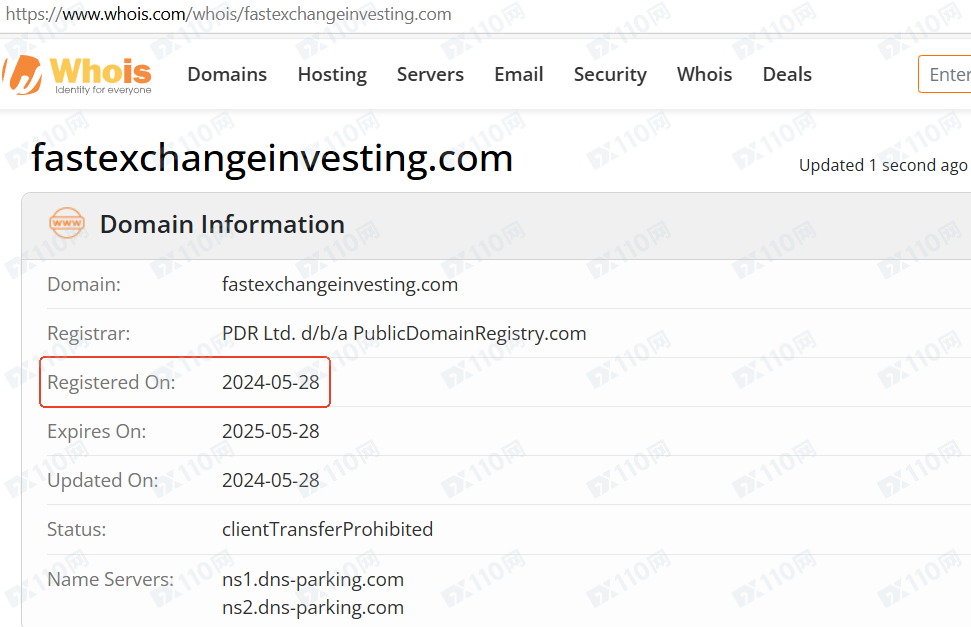The image size is (971, 627).
Task: Click the clientTransferProhibited status value
Action: point(327,529)
